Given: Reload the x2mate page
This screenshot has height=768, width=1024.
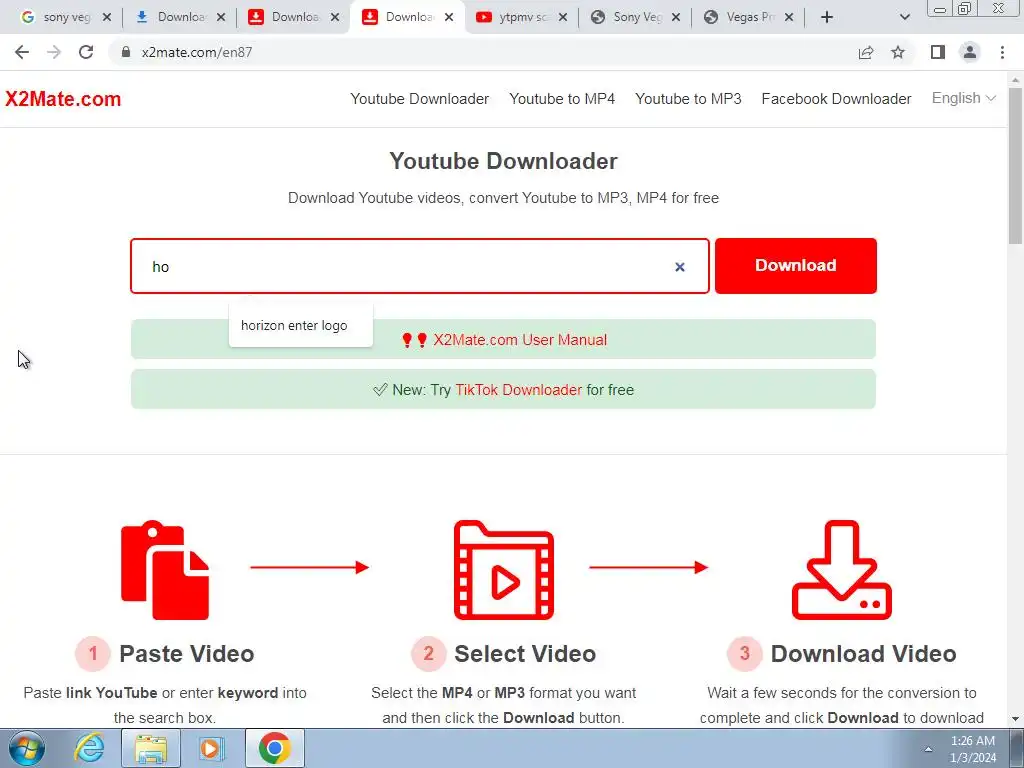Looking at the screenshot, I should click(x=86, y=52).
